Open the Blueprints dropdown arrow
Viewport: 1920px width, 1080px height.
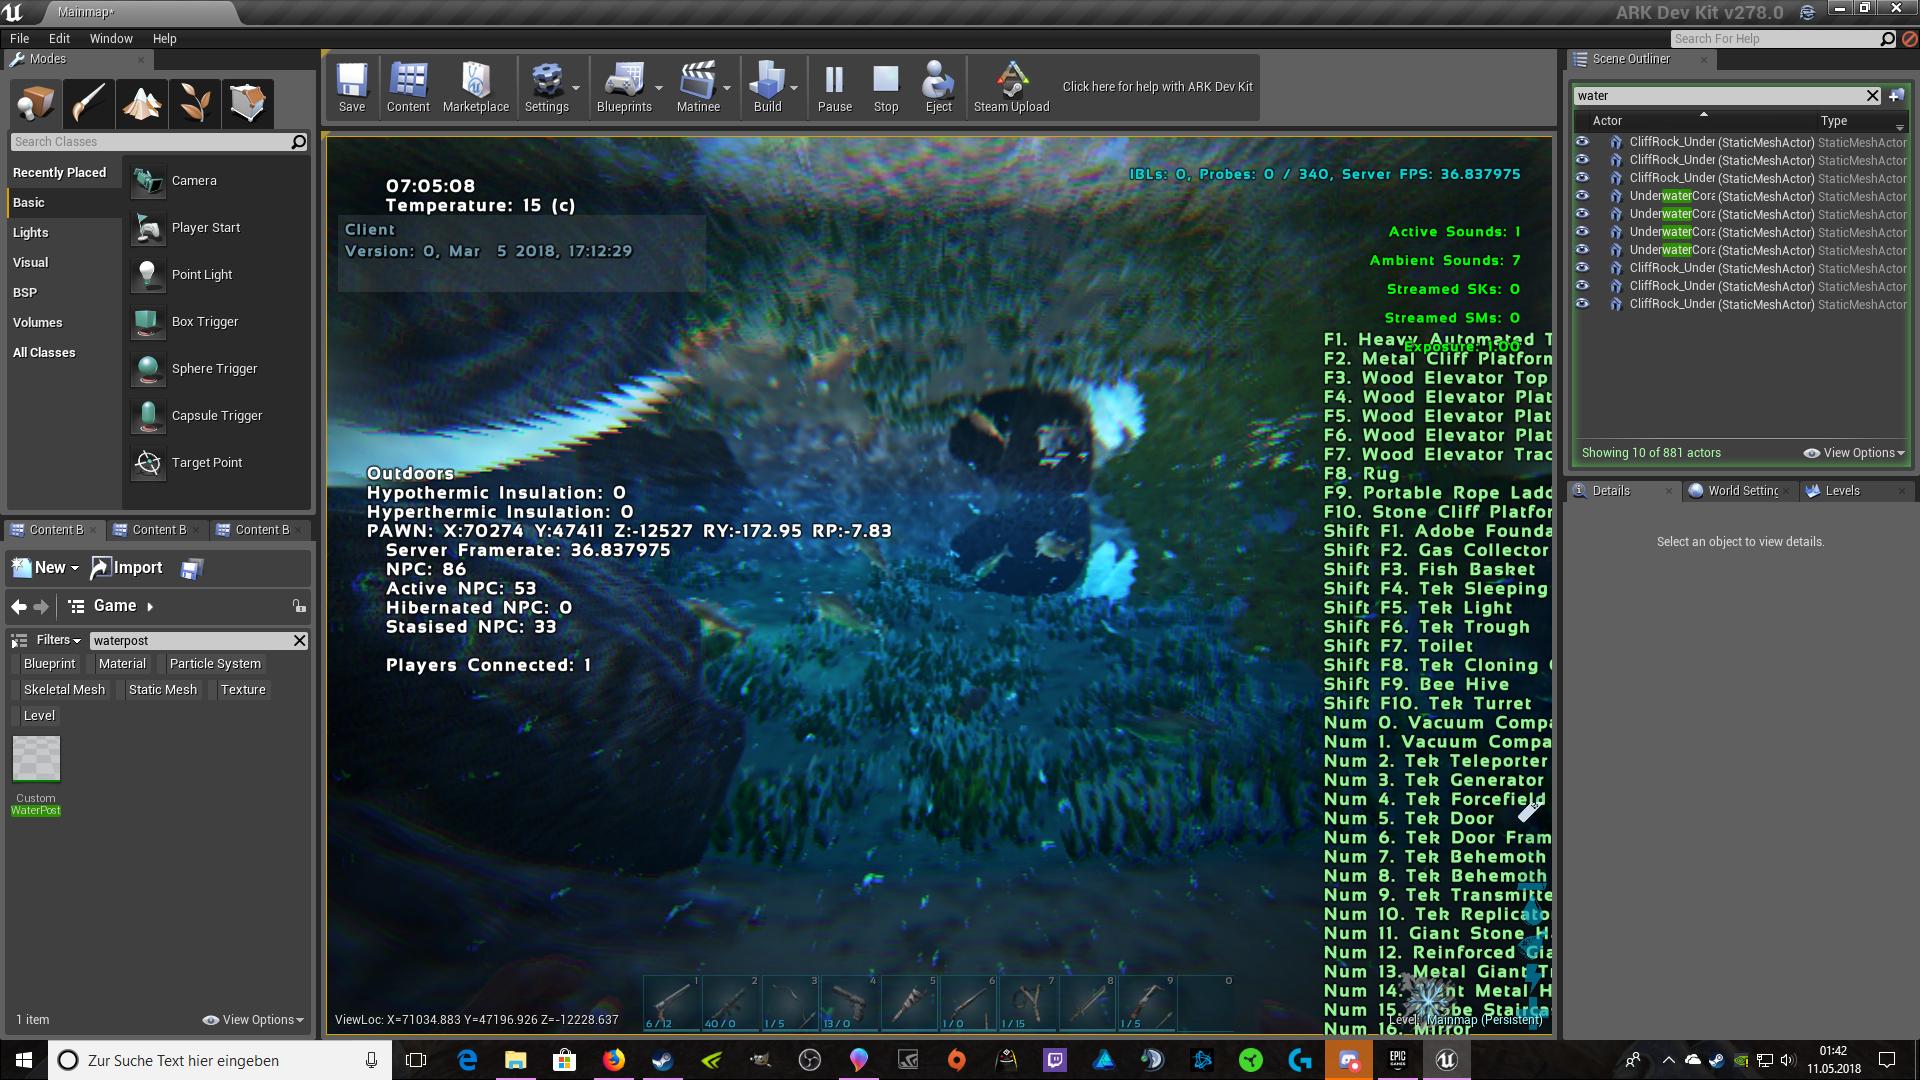(x=659, y=88)
